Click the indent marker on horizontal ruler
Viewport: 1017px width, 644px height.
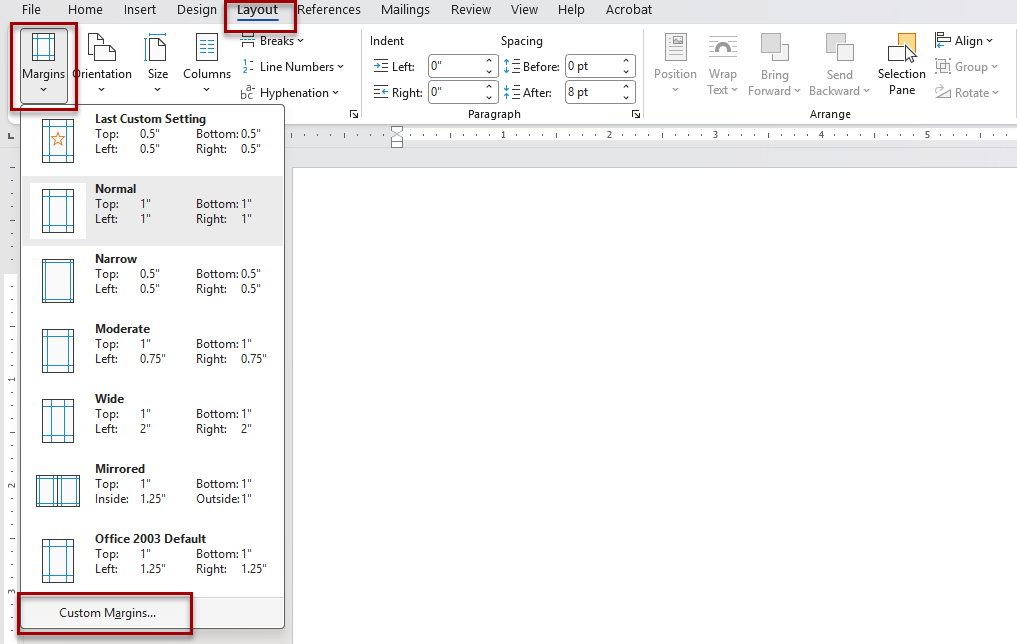point(397,137)
